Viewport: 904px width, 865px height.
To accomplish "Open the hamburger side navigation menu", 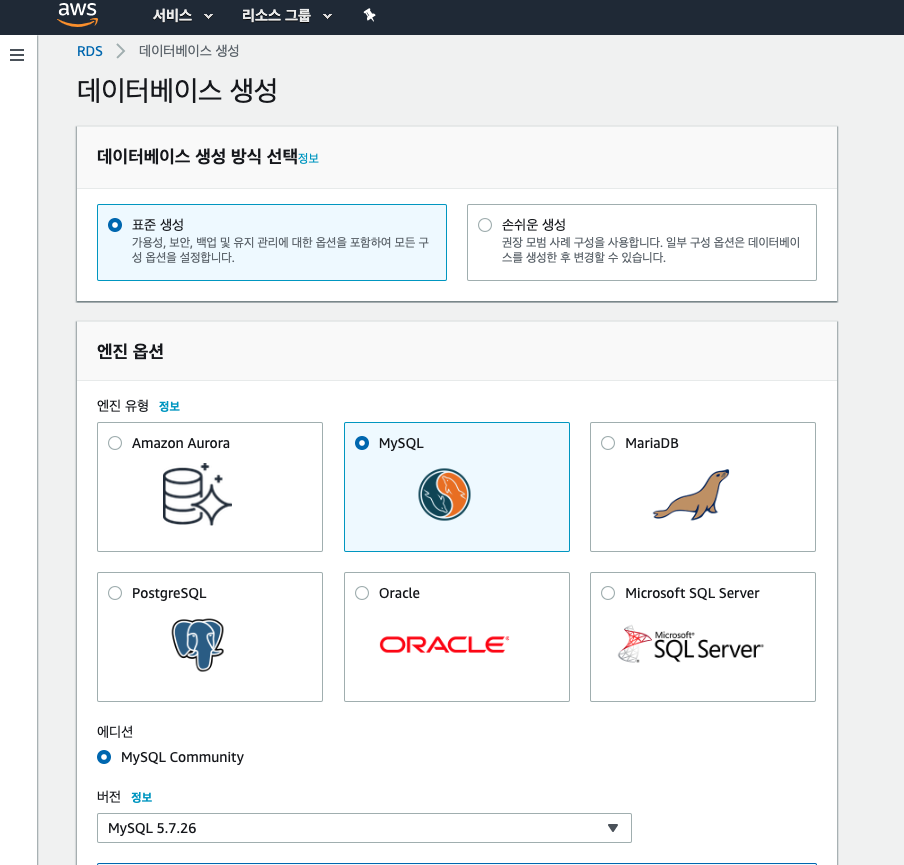I will [17, 55].
